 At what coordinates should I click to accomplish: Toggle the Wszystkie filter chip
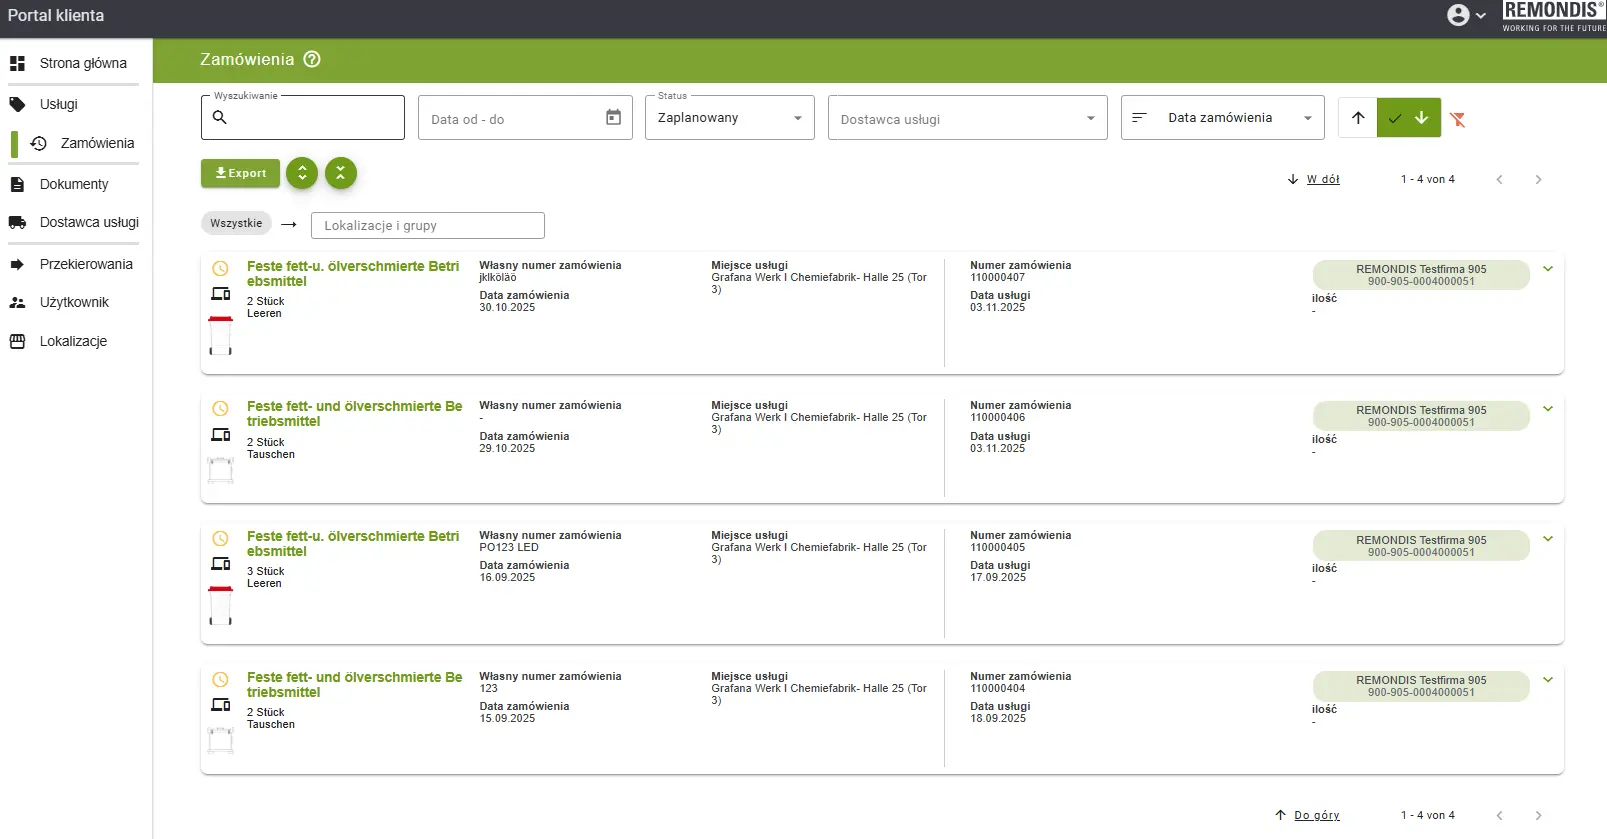point(236,224)
